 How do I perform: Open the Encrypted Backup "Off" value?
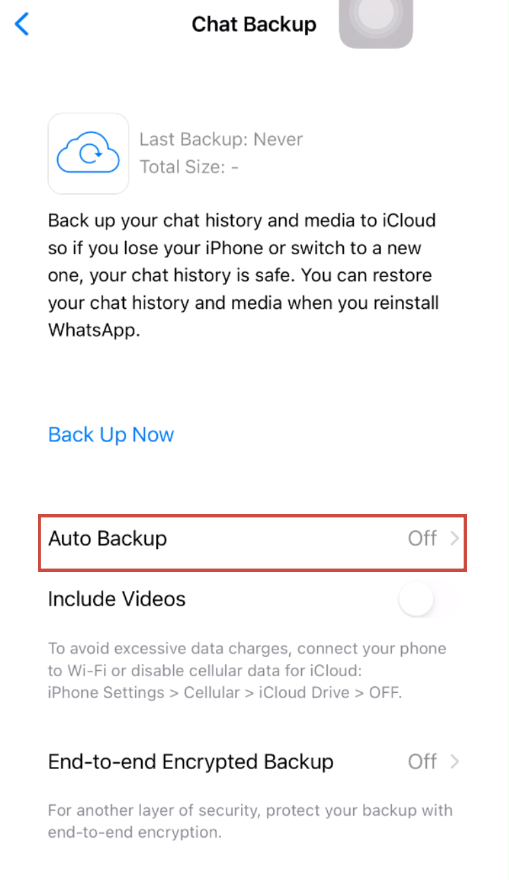(x=422, y=762)
